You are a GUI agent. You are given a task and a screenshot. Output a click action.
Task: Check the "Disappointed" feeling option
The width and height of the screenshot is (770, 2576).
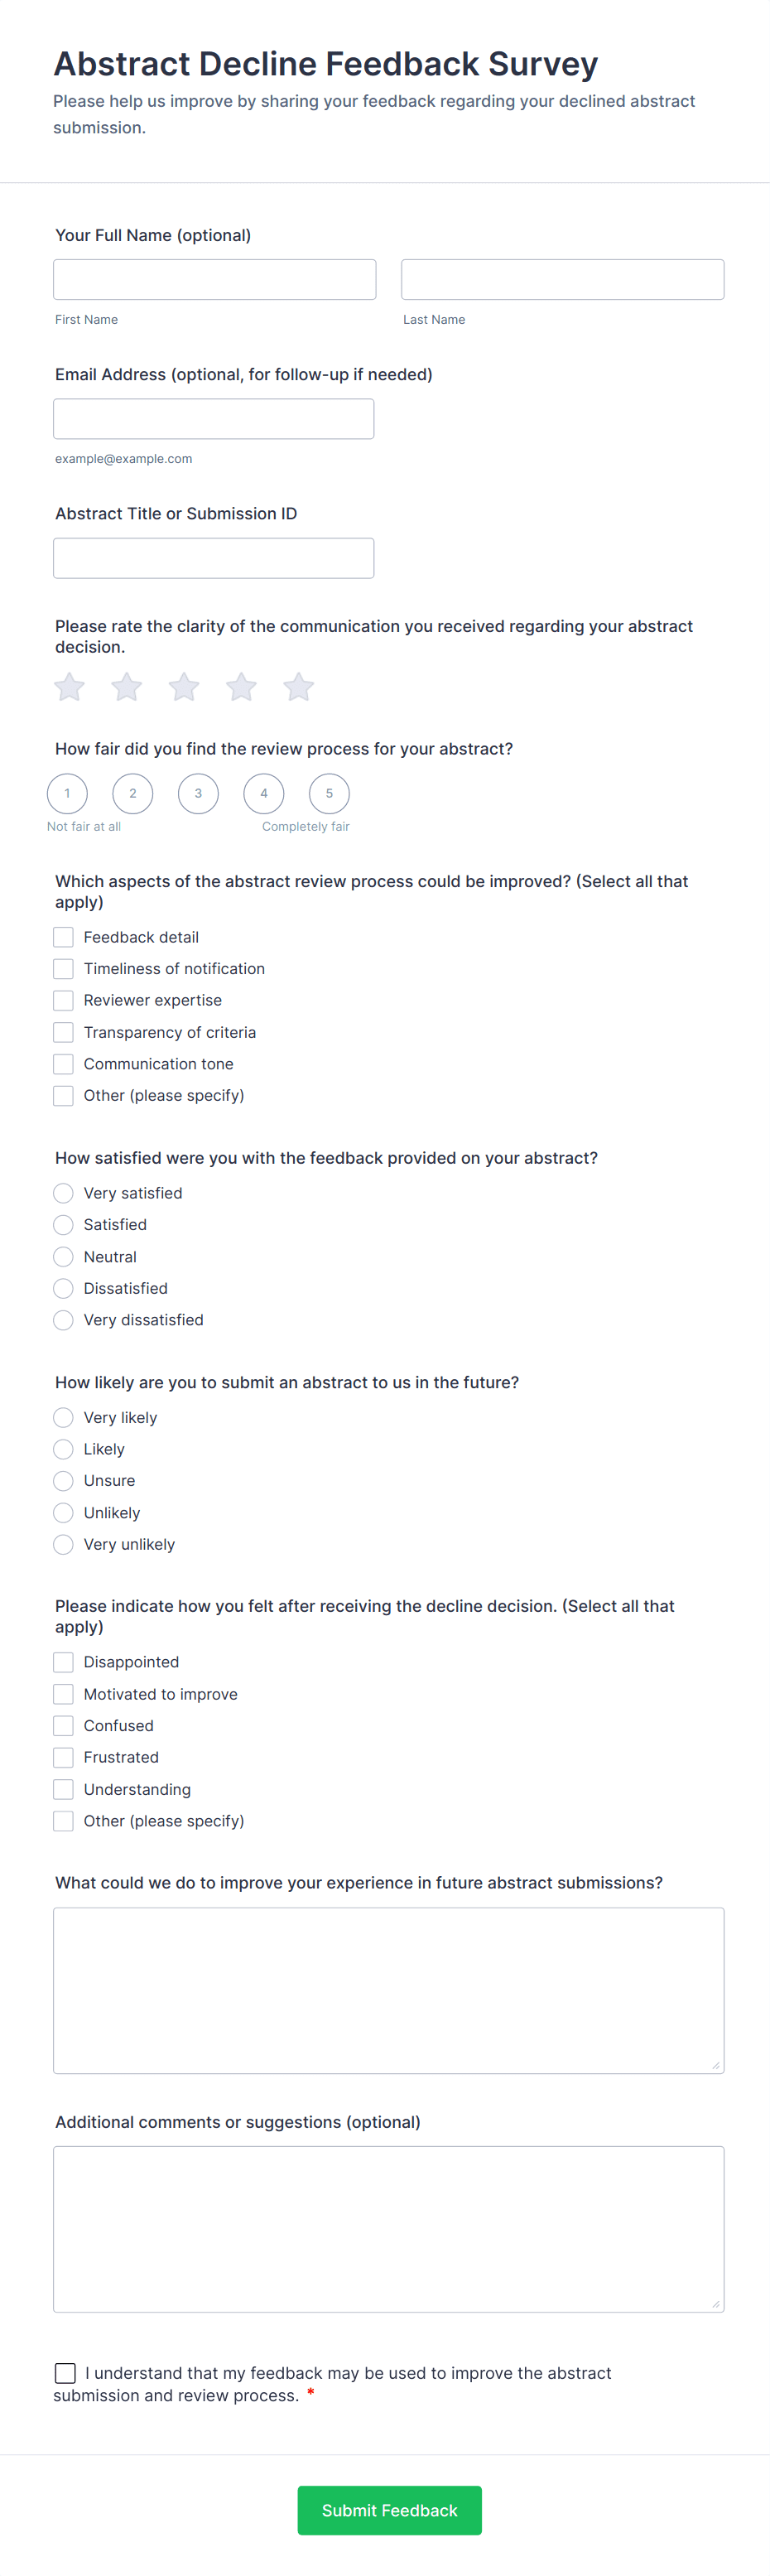[63, 1662]
